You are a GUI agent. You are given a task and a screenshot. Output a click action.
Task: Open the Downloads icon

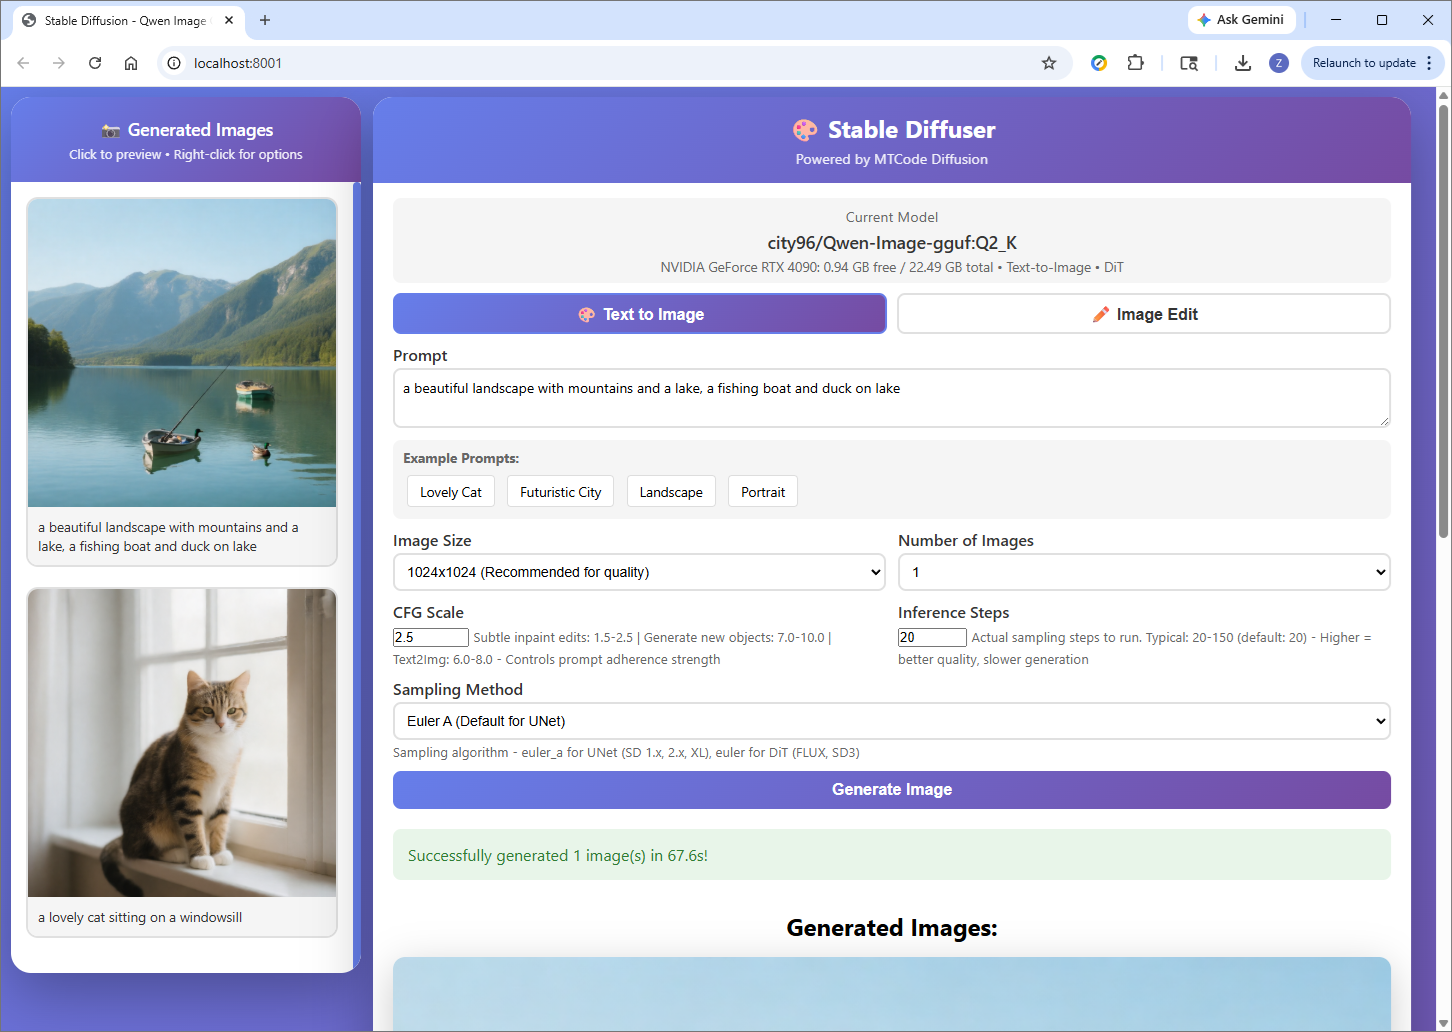pyautogui.click(x=1243, y=63)
